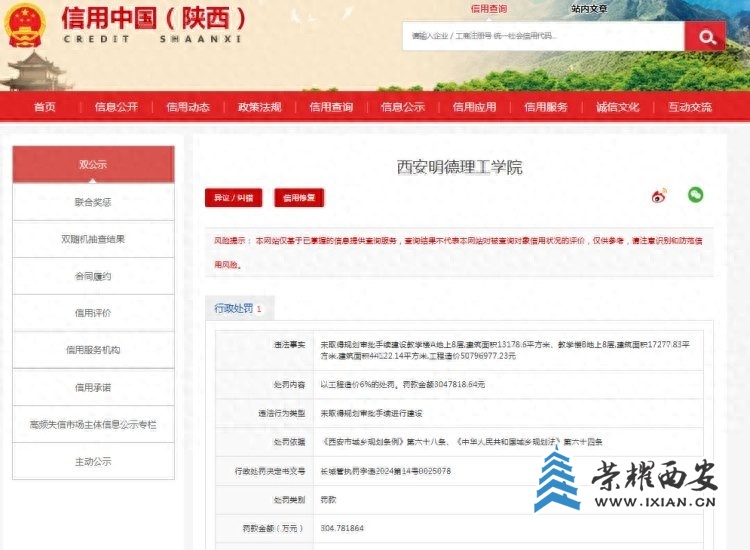Click the 处罚依据 legal basis text
This screenshot has height=550, width=750.
[461, 442]
